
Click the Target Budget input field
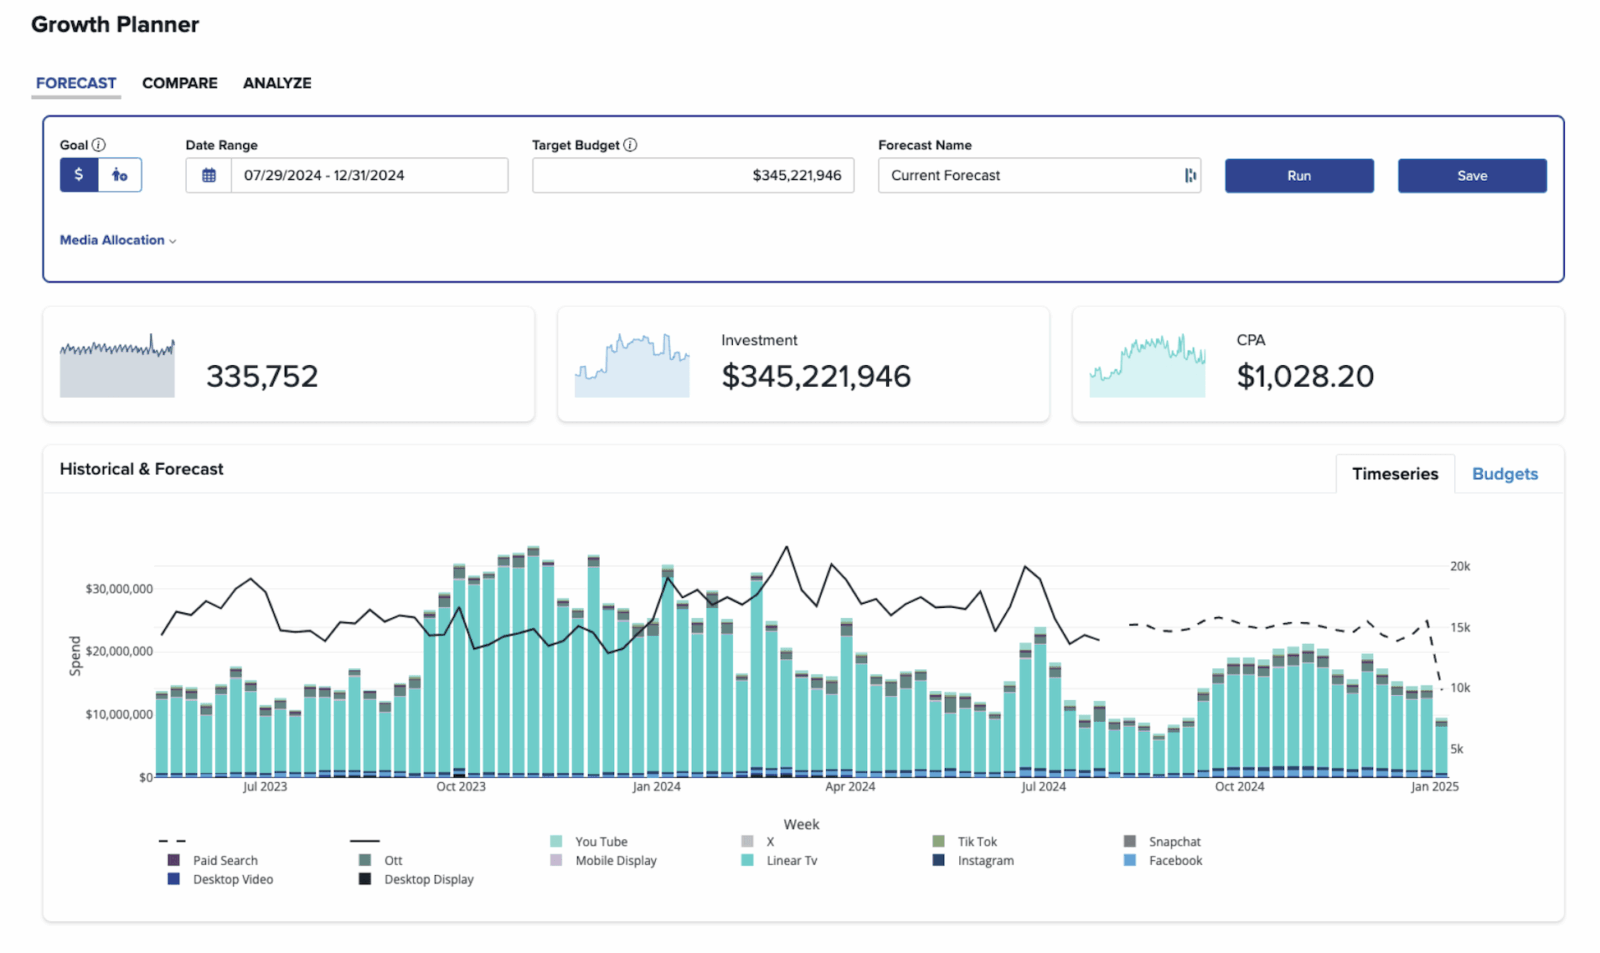[693, 176]
